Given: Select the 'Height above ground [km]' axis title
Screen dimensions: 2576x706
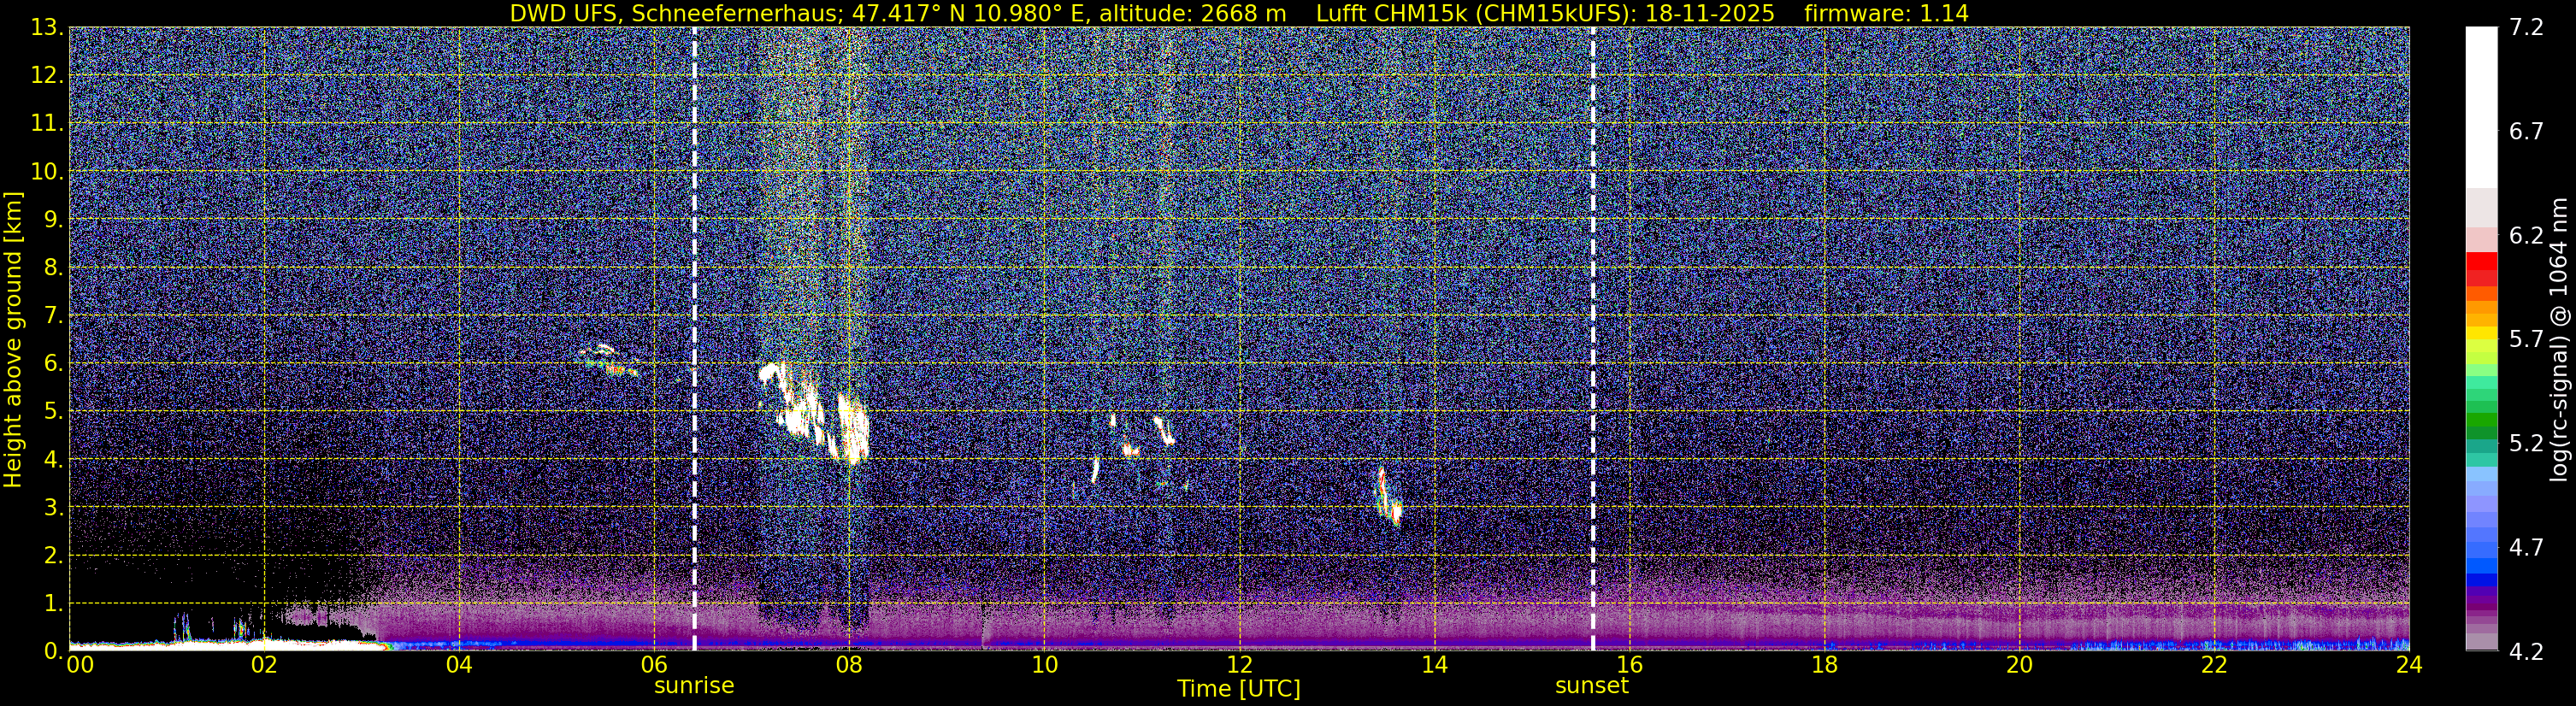Looking at the screenshot, I should pos(13,339).
